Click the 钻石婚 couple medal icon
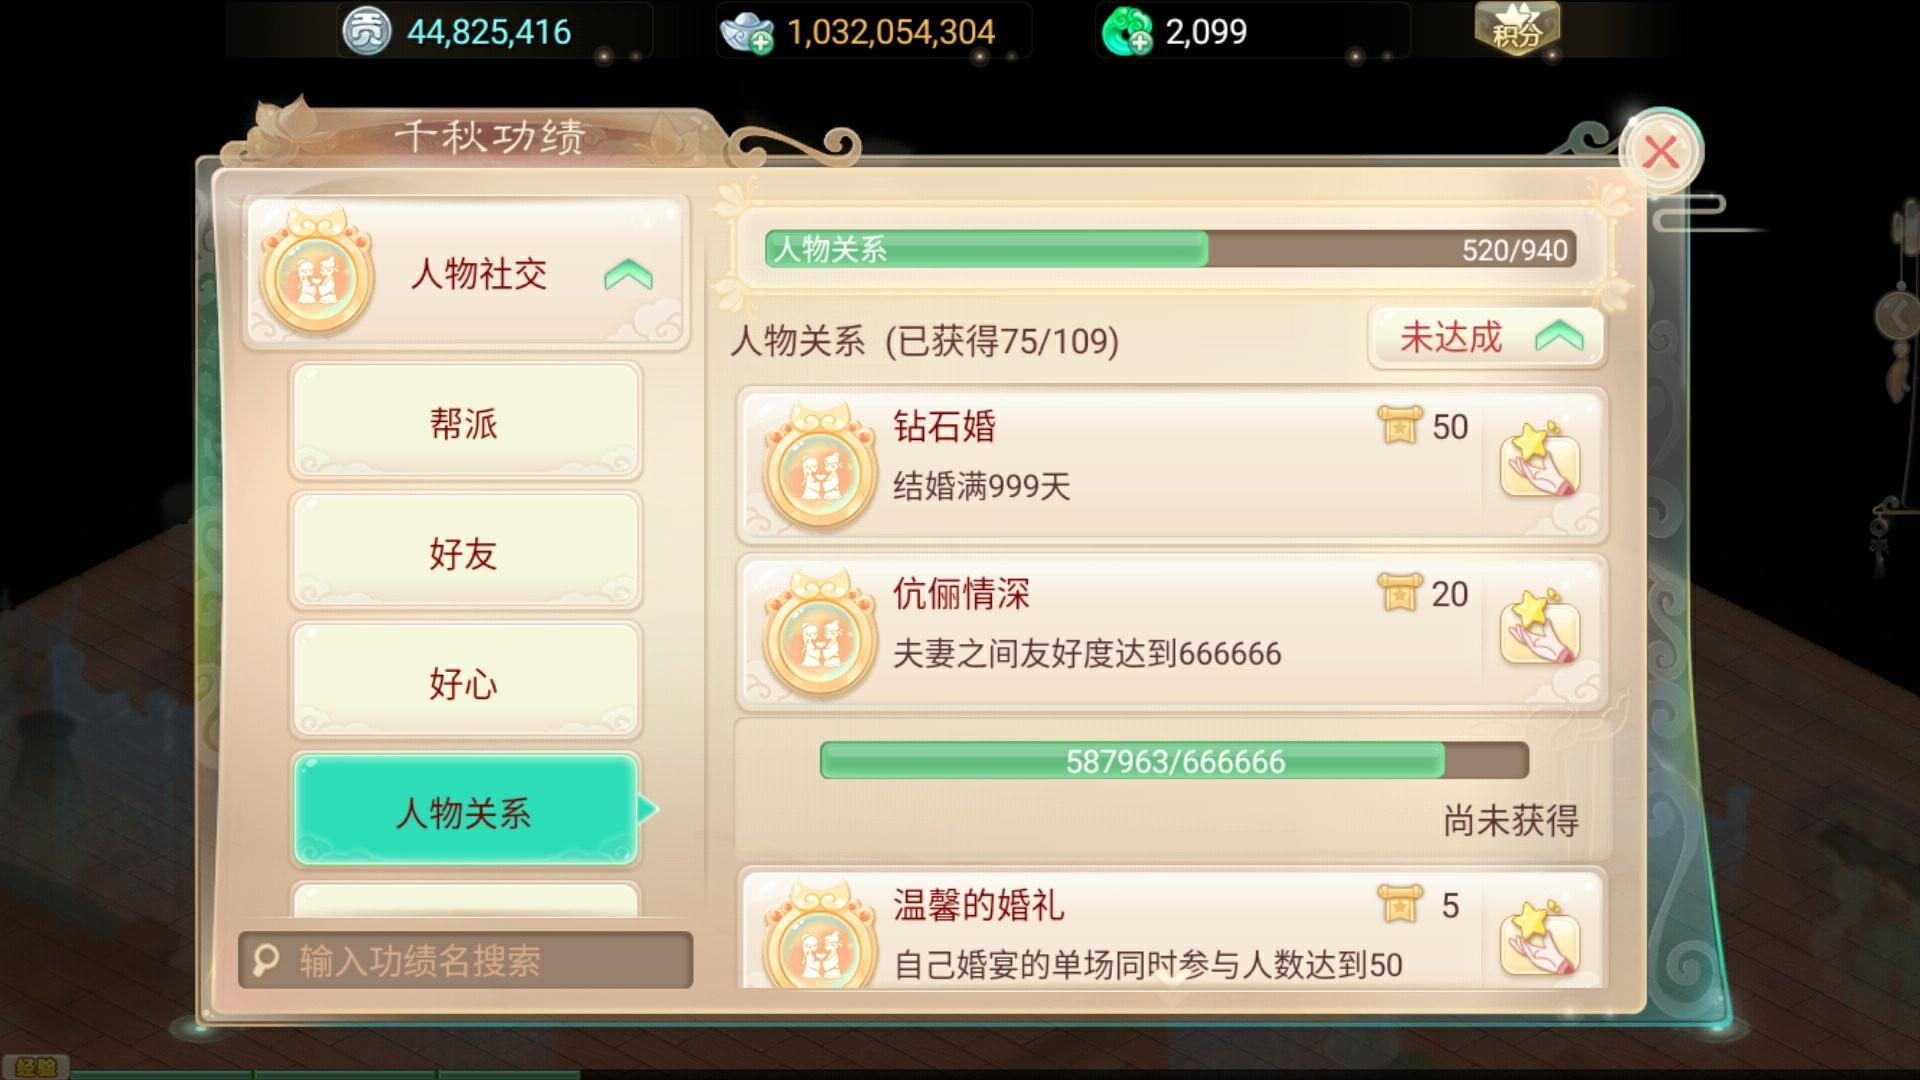The height and width of the screenshot is (1080, 1920). coord(819,467)
